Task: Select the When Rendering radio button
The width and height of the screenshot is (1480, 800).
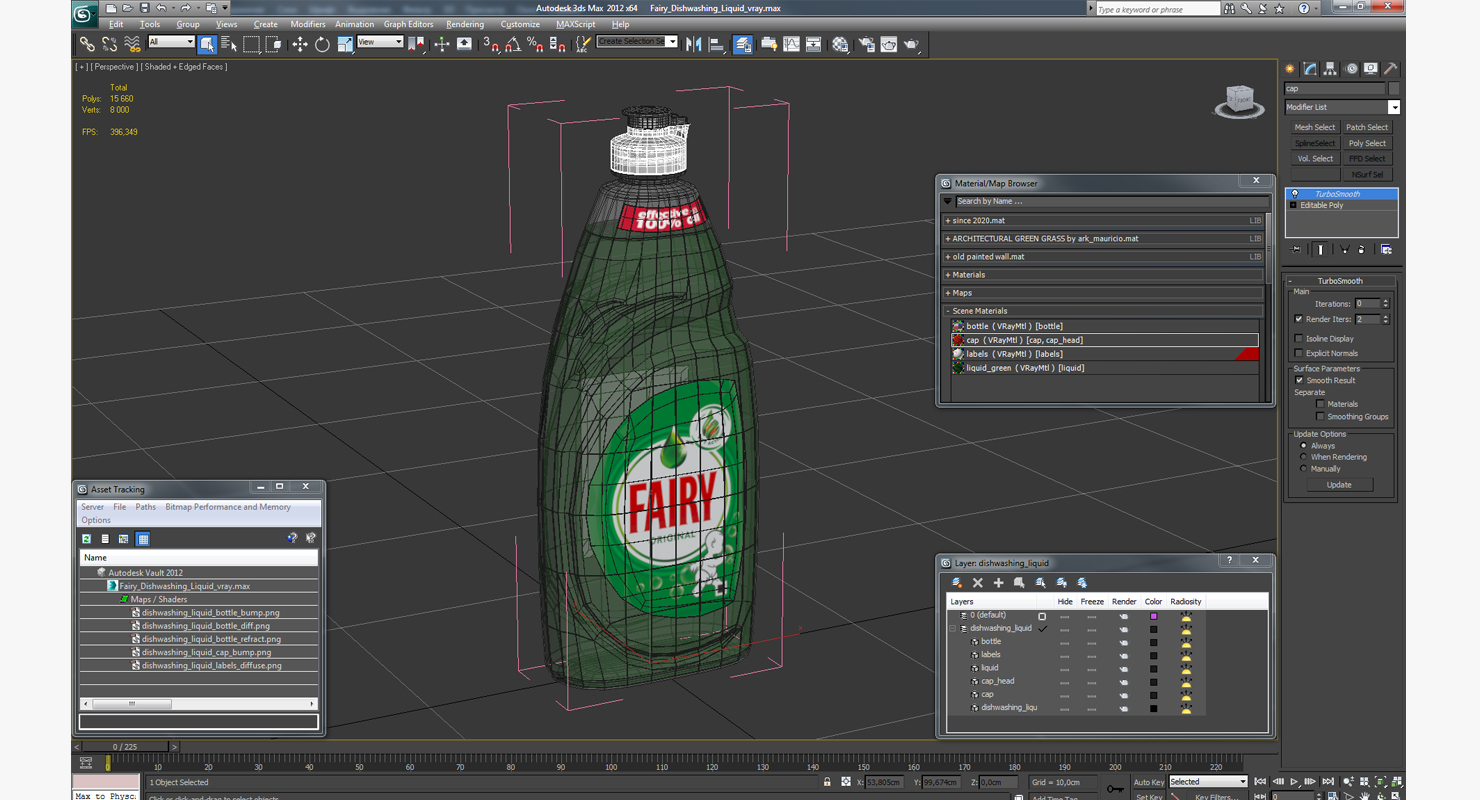Action: [1303, 457]
